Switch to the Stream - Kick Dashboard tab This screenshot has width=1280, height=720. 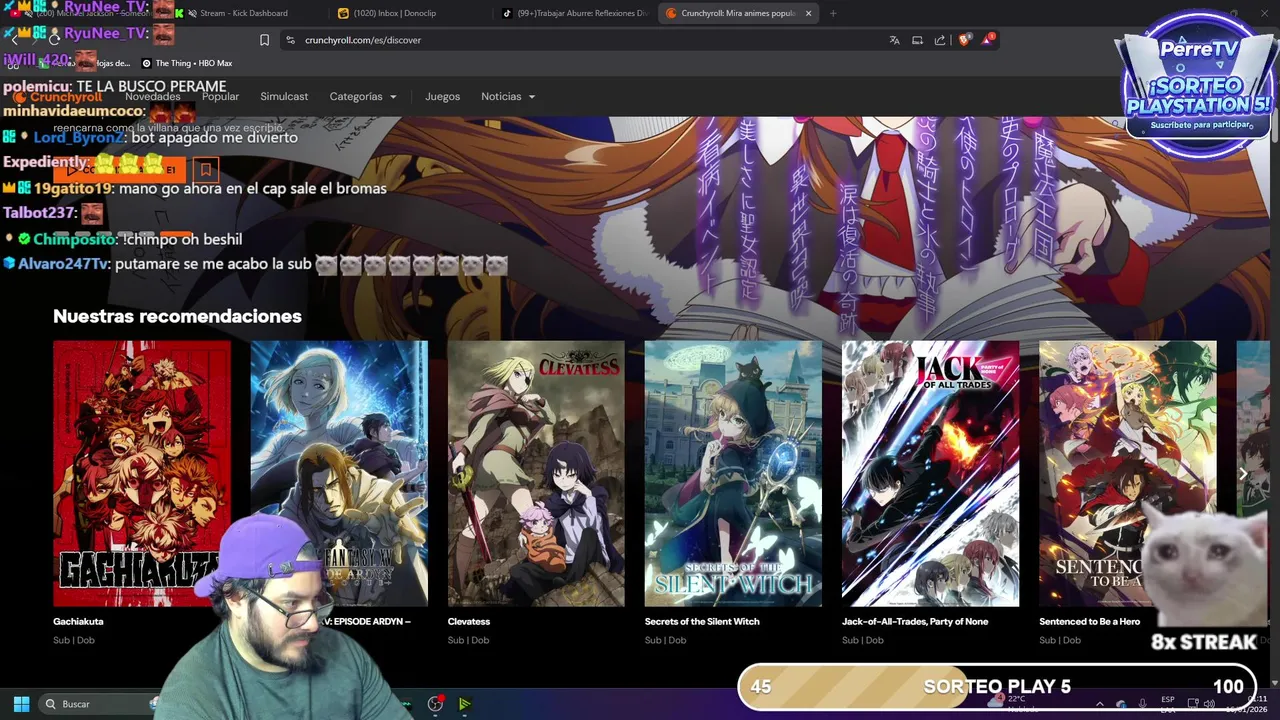243,13
